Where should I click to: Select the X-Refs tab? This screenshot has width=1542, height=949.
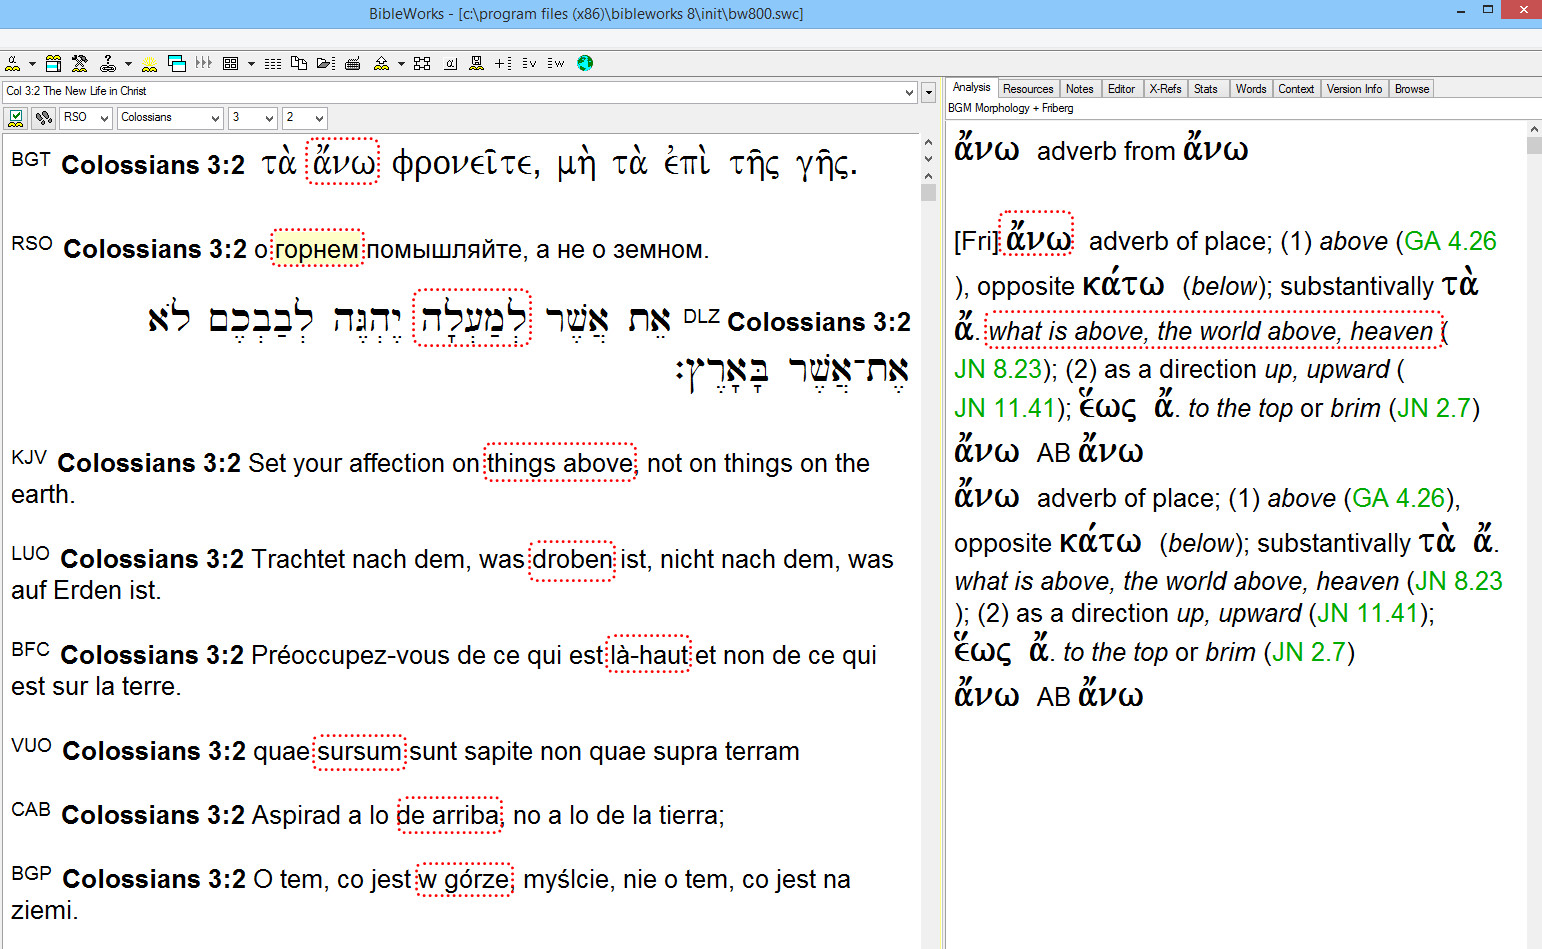(x=1165, y=89)
